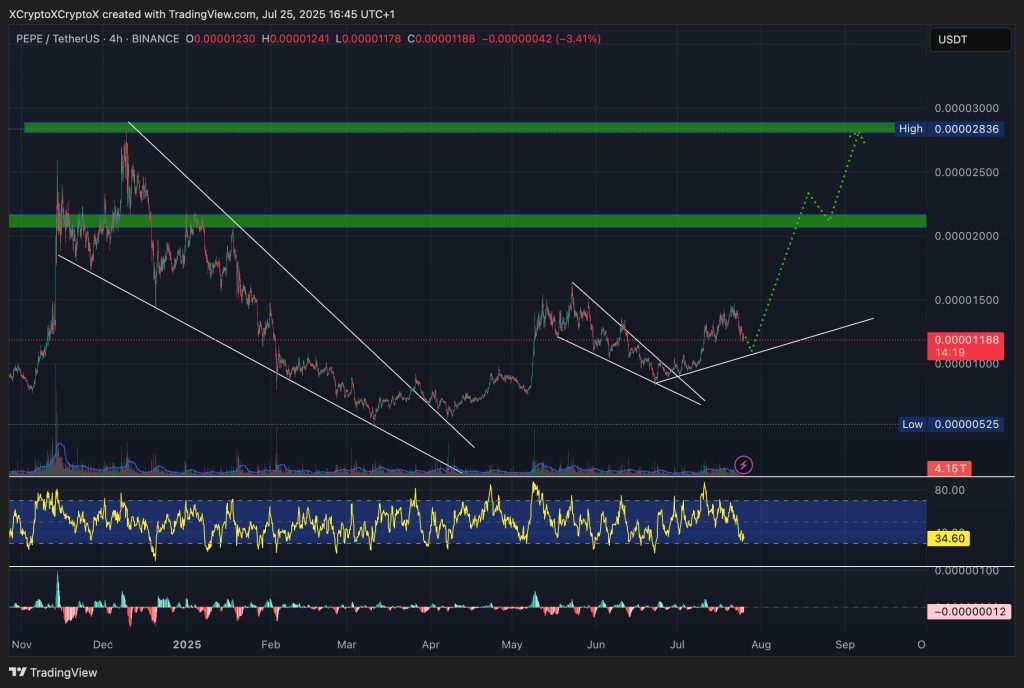Screen dimensions: 1024x688
Task: Select the High price label 0.00002836
Action: click(x=964, y=129)
